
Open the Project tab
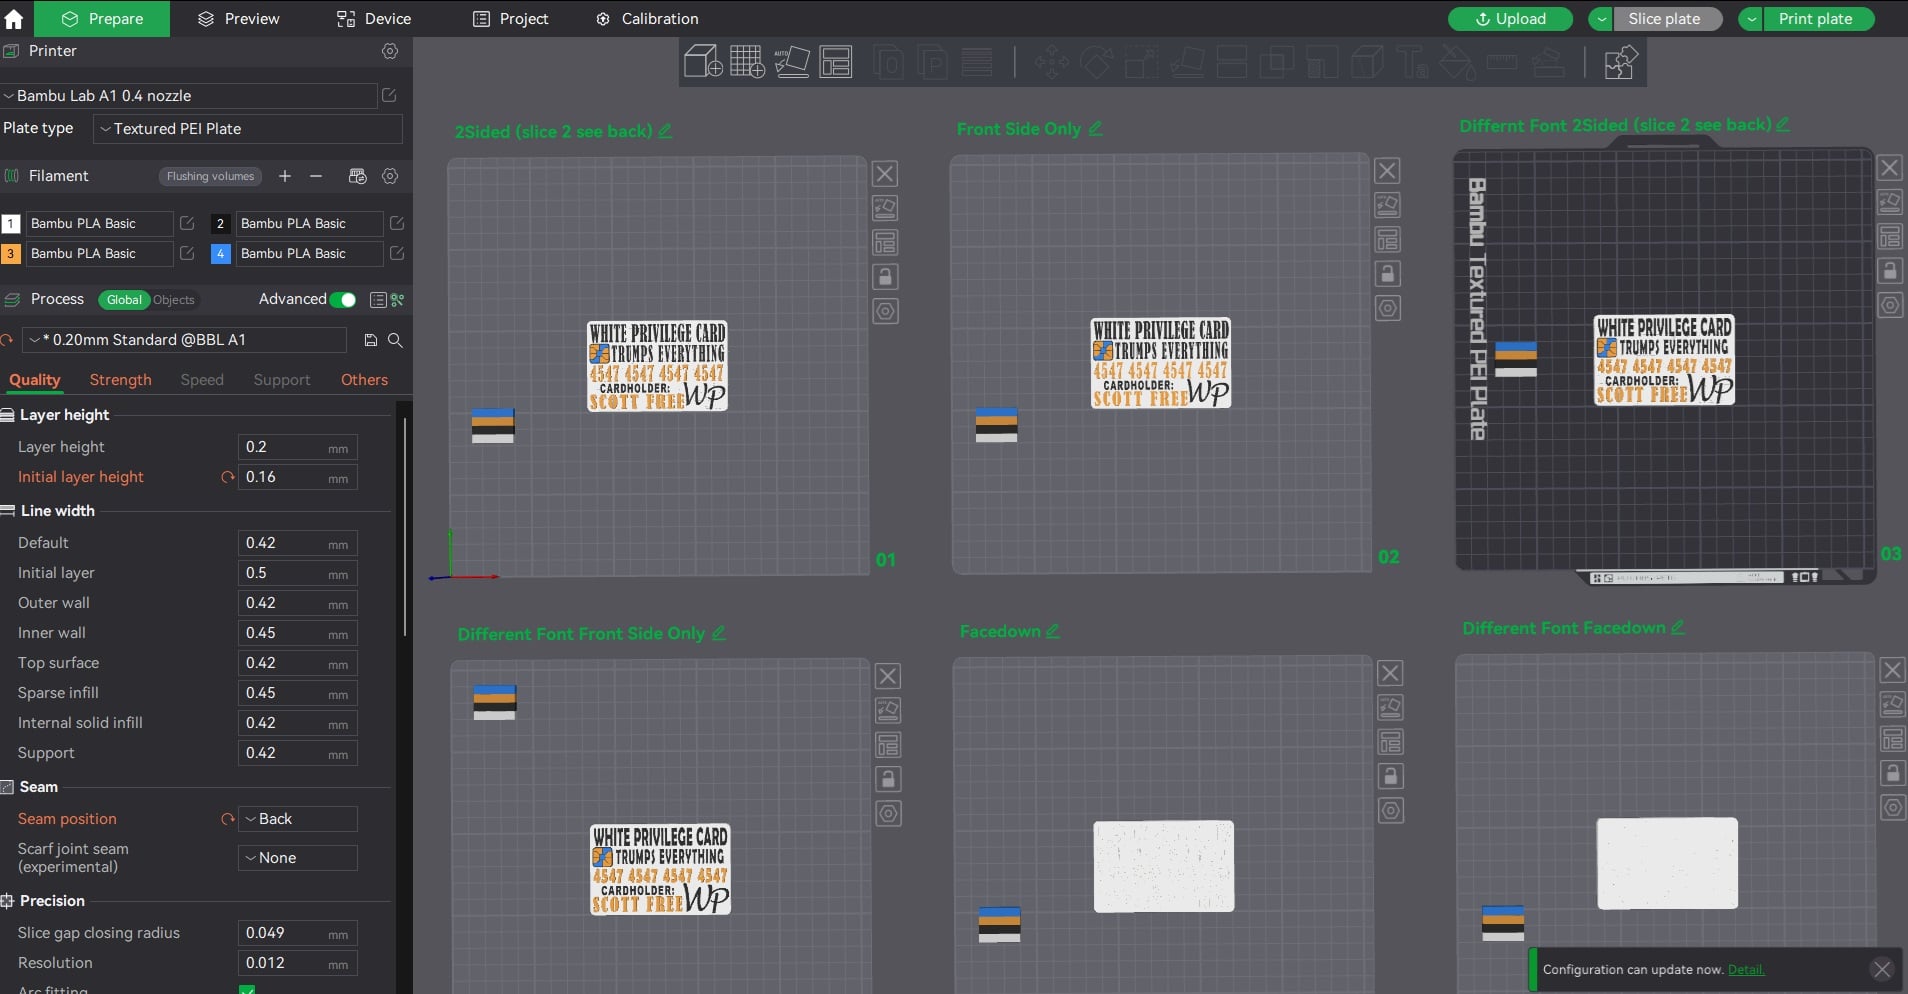[510, 19]
